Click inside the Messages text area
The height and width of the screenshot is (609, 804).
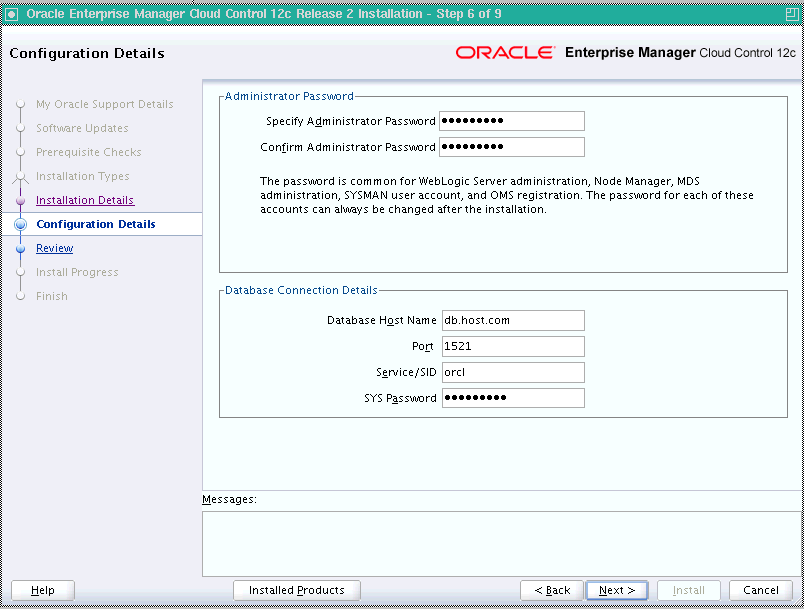click(x=502, y=544)
